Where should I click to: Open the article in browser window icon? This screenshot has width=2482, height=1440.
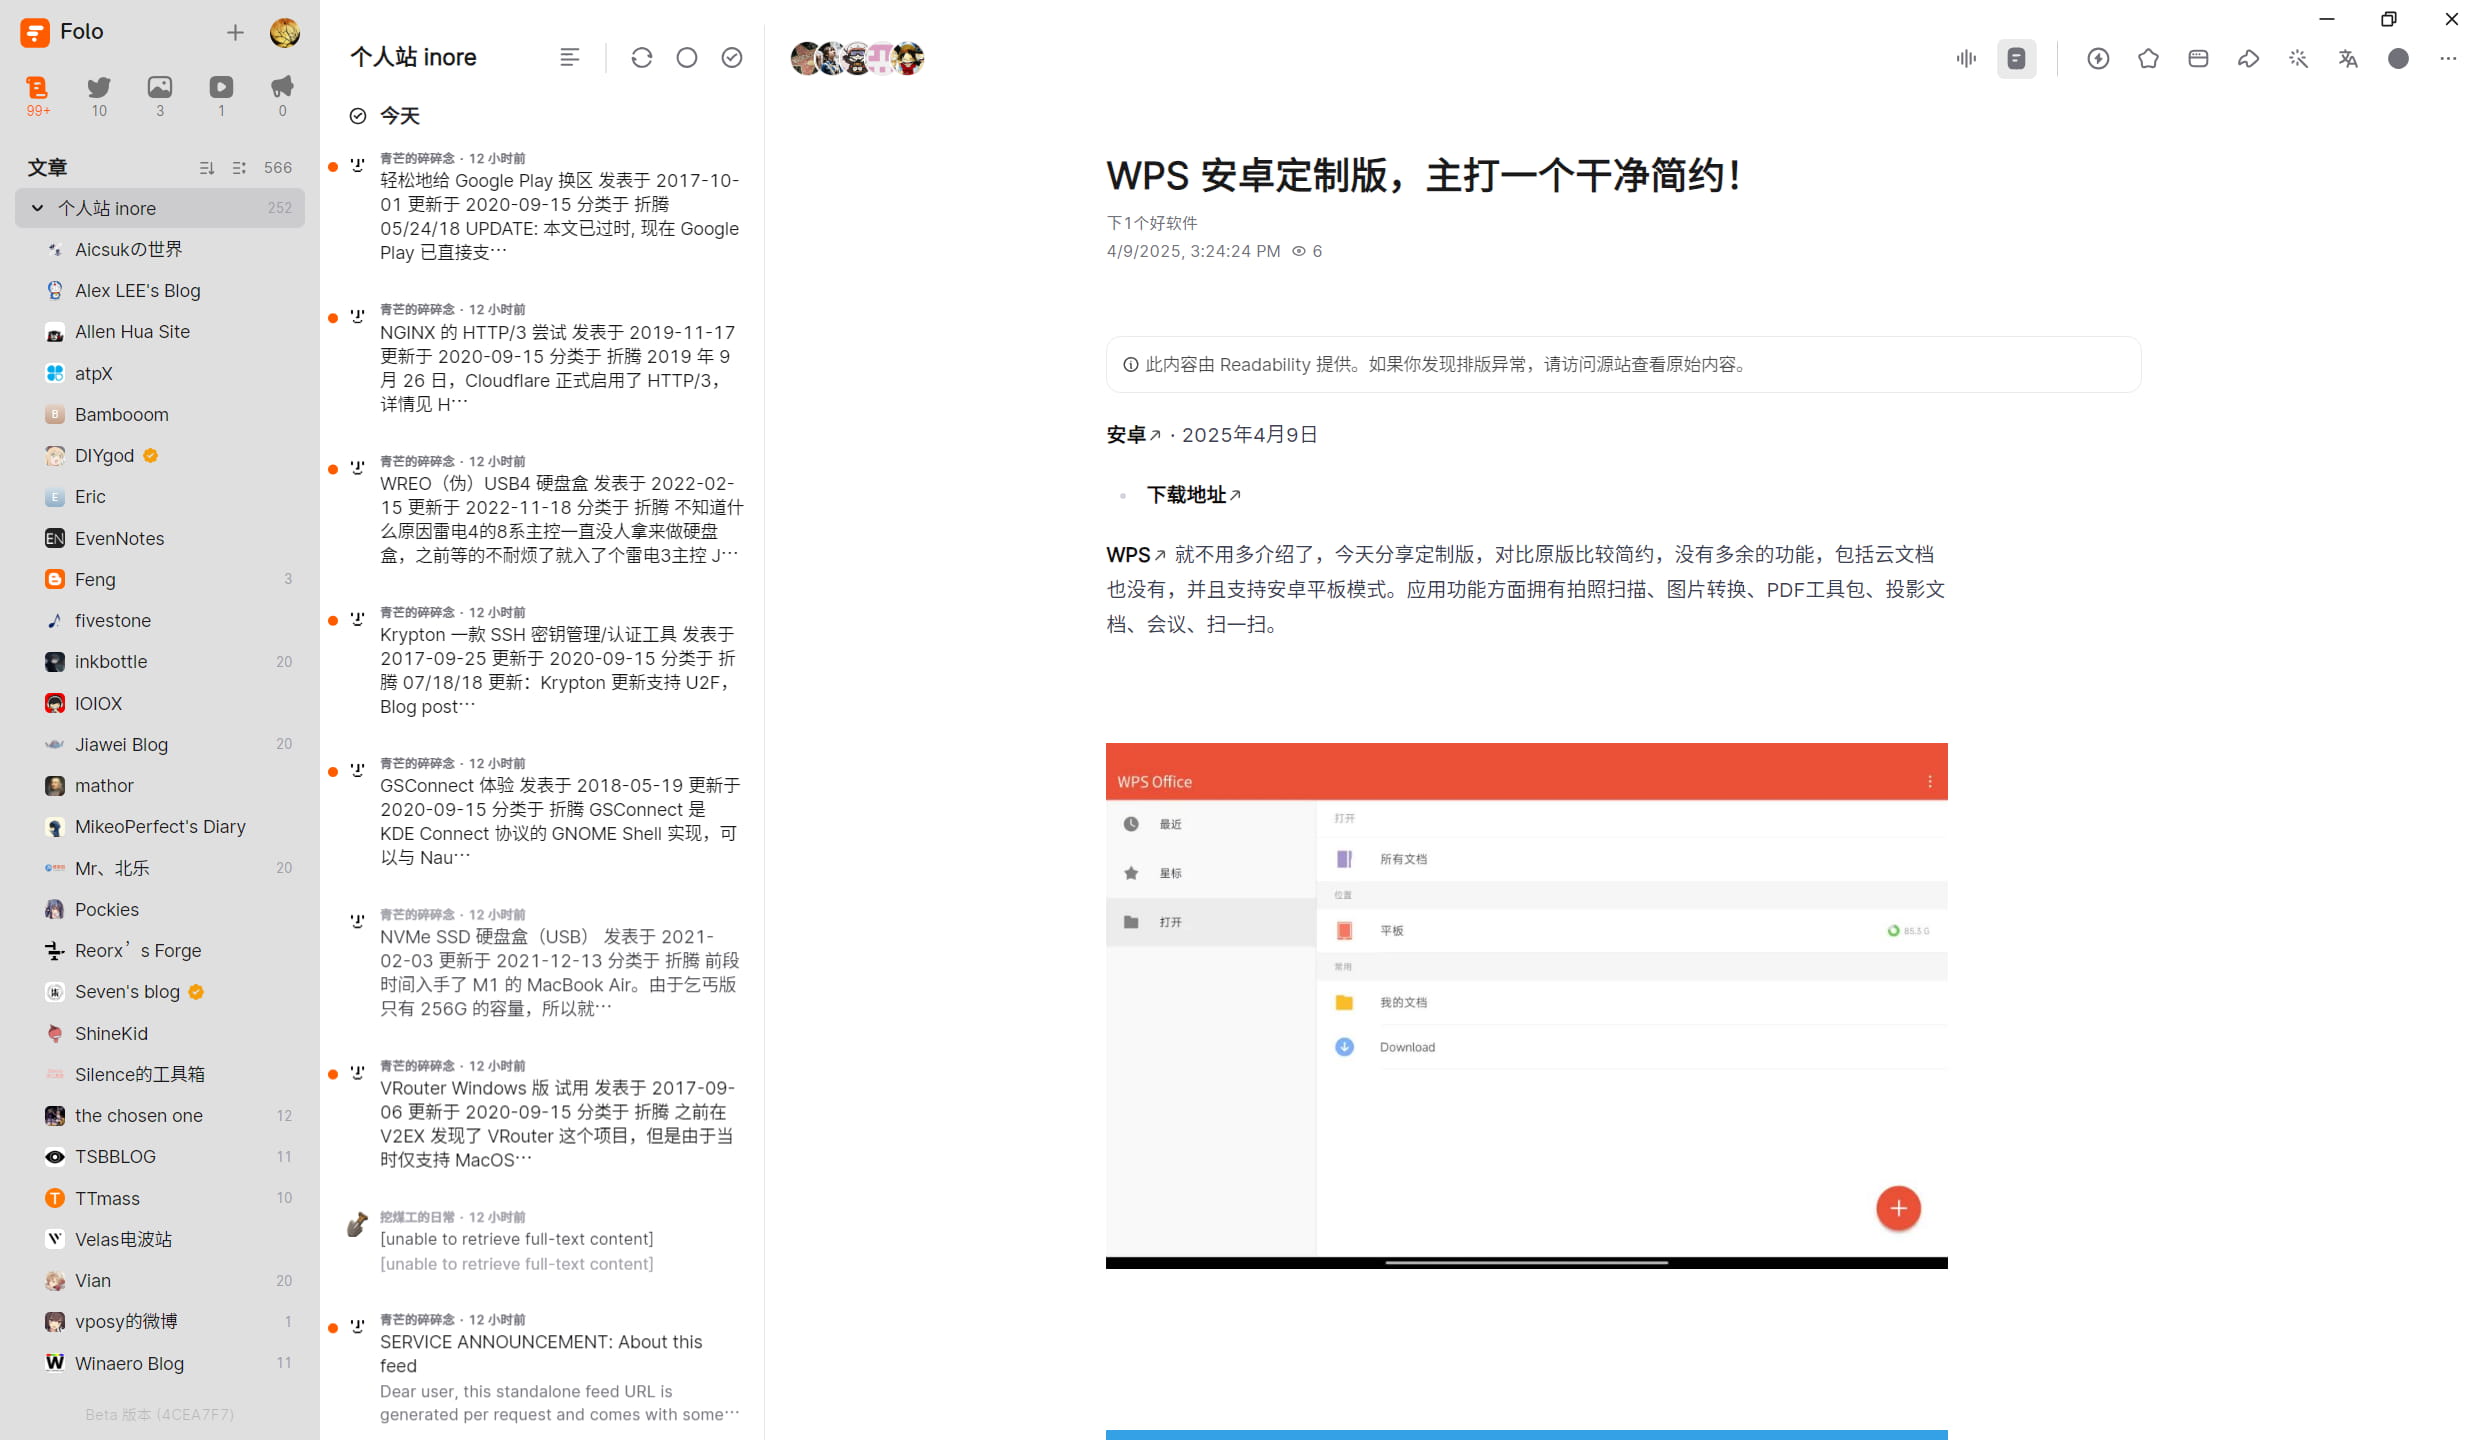[x=2198, y=59]
